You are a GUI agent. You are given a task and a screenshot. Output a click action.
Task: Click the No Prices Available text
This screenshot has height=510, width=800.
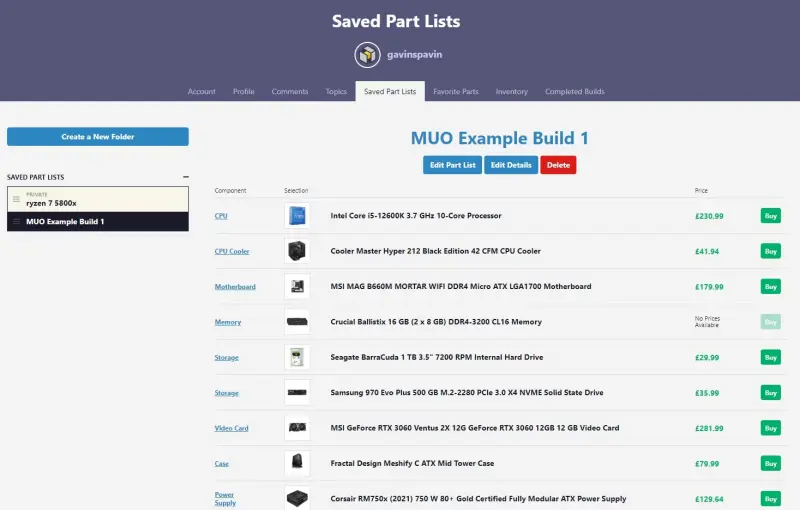pos(707,322)
